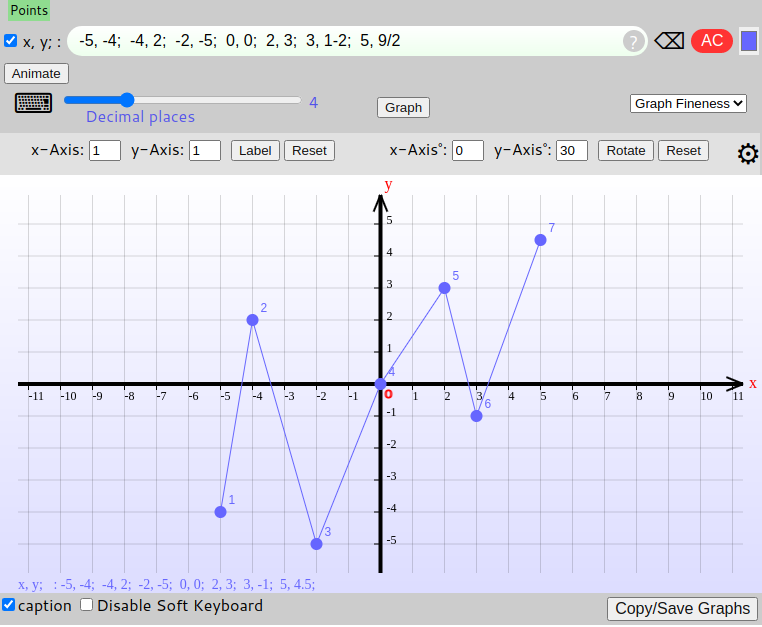Click the backspace delete icon
The image size is (762, 627).
(x=669, y=41)
